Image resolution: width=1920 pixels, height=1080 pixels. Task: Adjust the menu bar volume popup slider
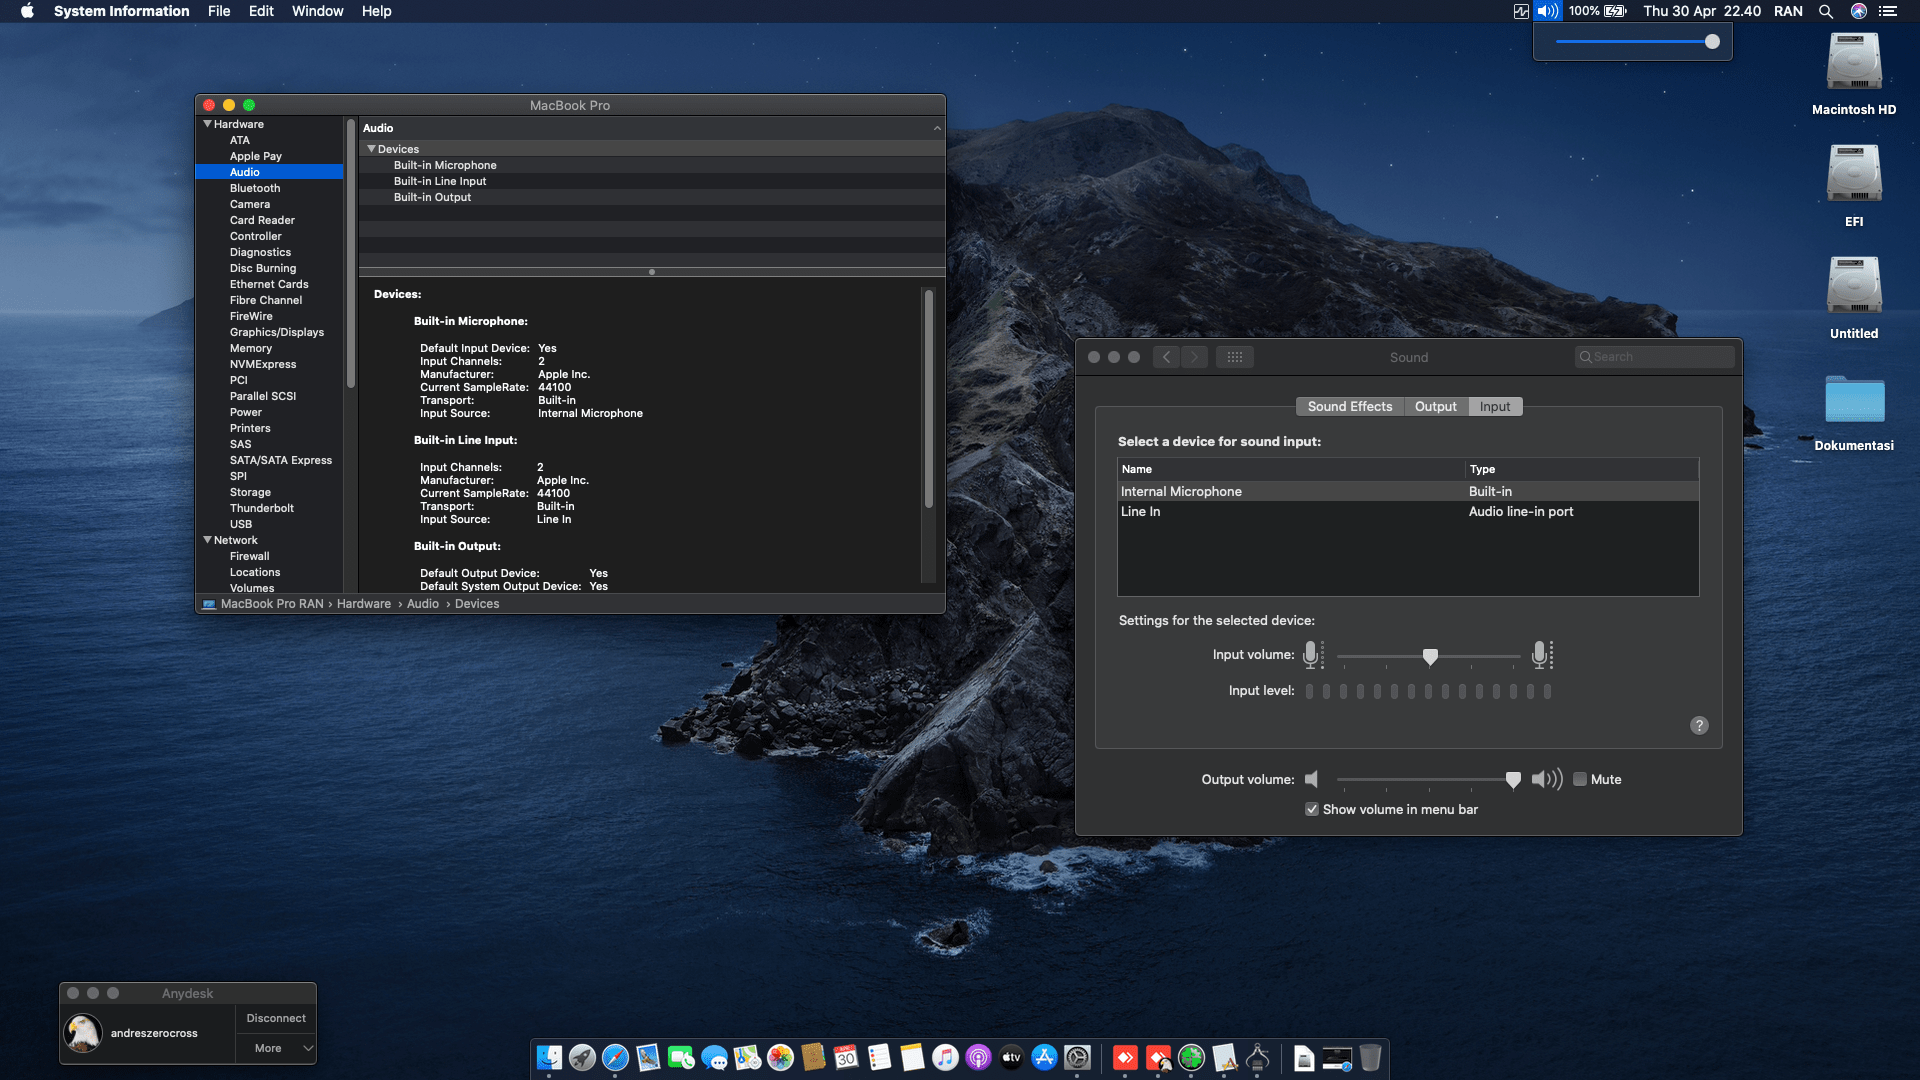point(1712,42)
